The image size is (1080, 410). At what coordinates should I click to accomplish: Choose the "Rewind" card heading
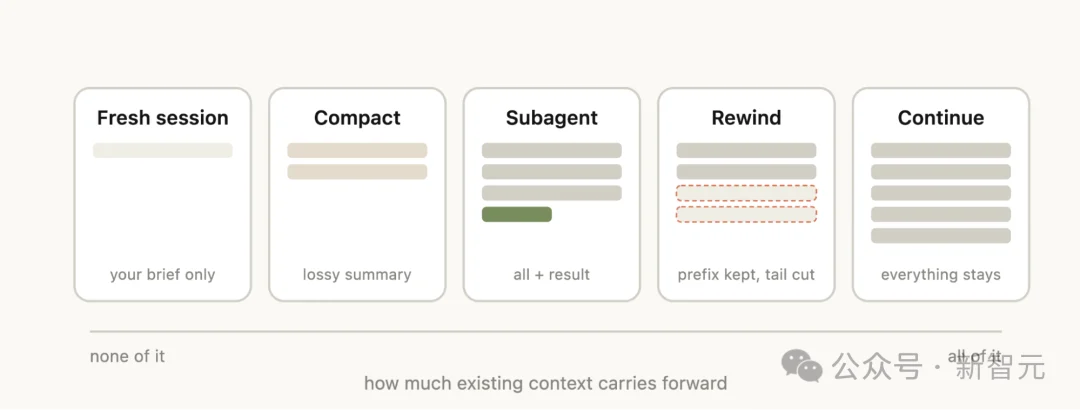pyautogui.click(x=746, y=118)
